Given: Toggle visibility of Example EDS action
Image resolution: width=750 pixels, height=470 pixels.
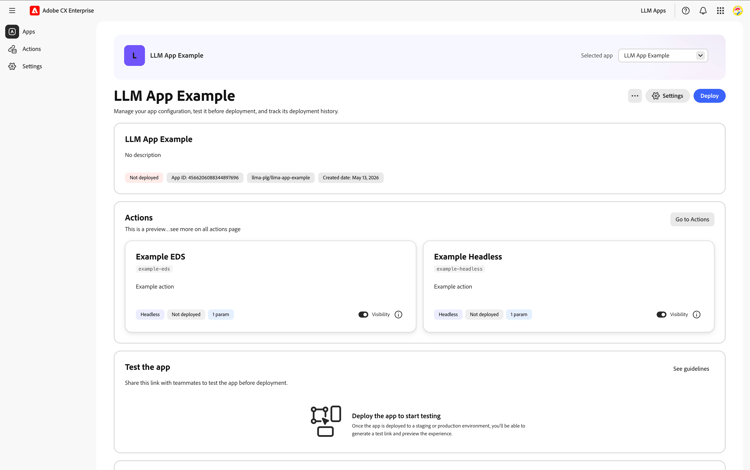Looking at the screenshot, I should click(363, 315).
